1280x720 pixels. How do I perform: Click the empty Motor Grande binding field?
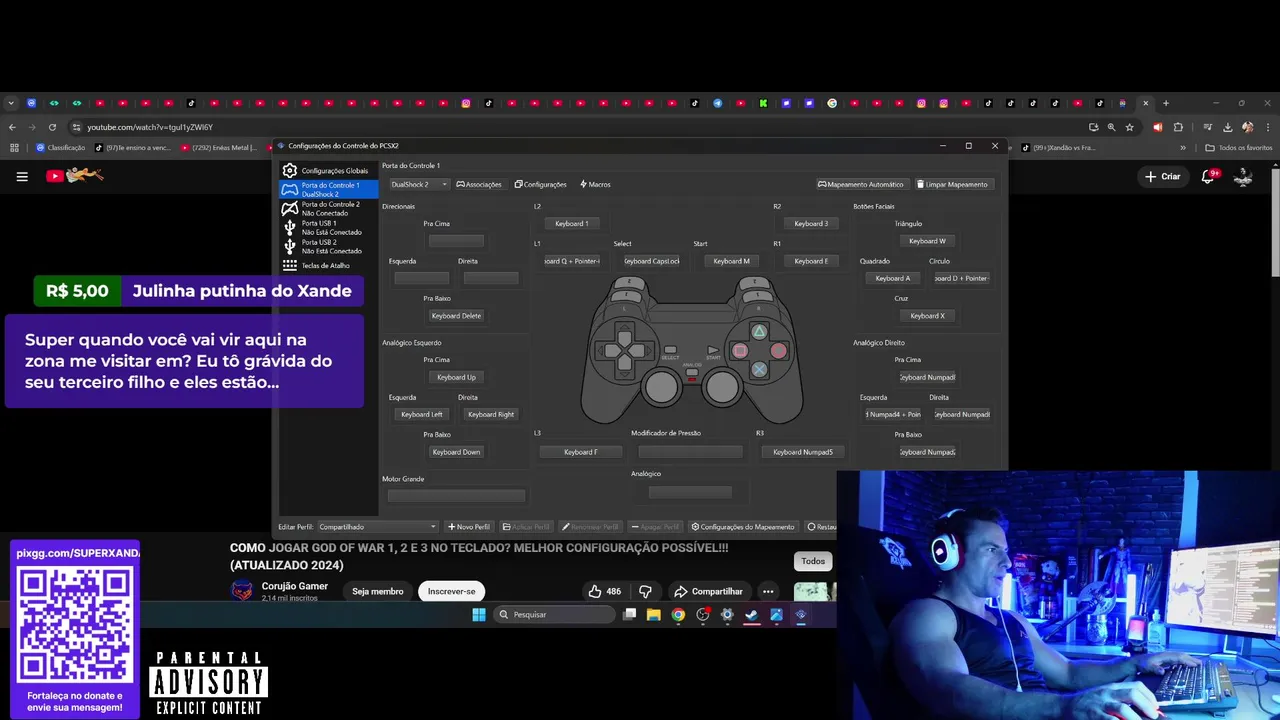pos(456,496)
